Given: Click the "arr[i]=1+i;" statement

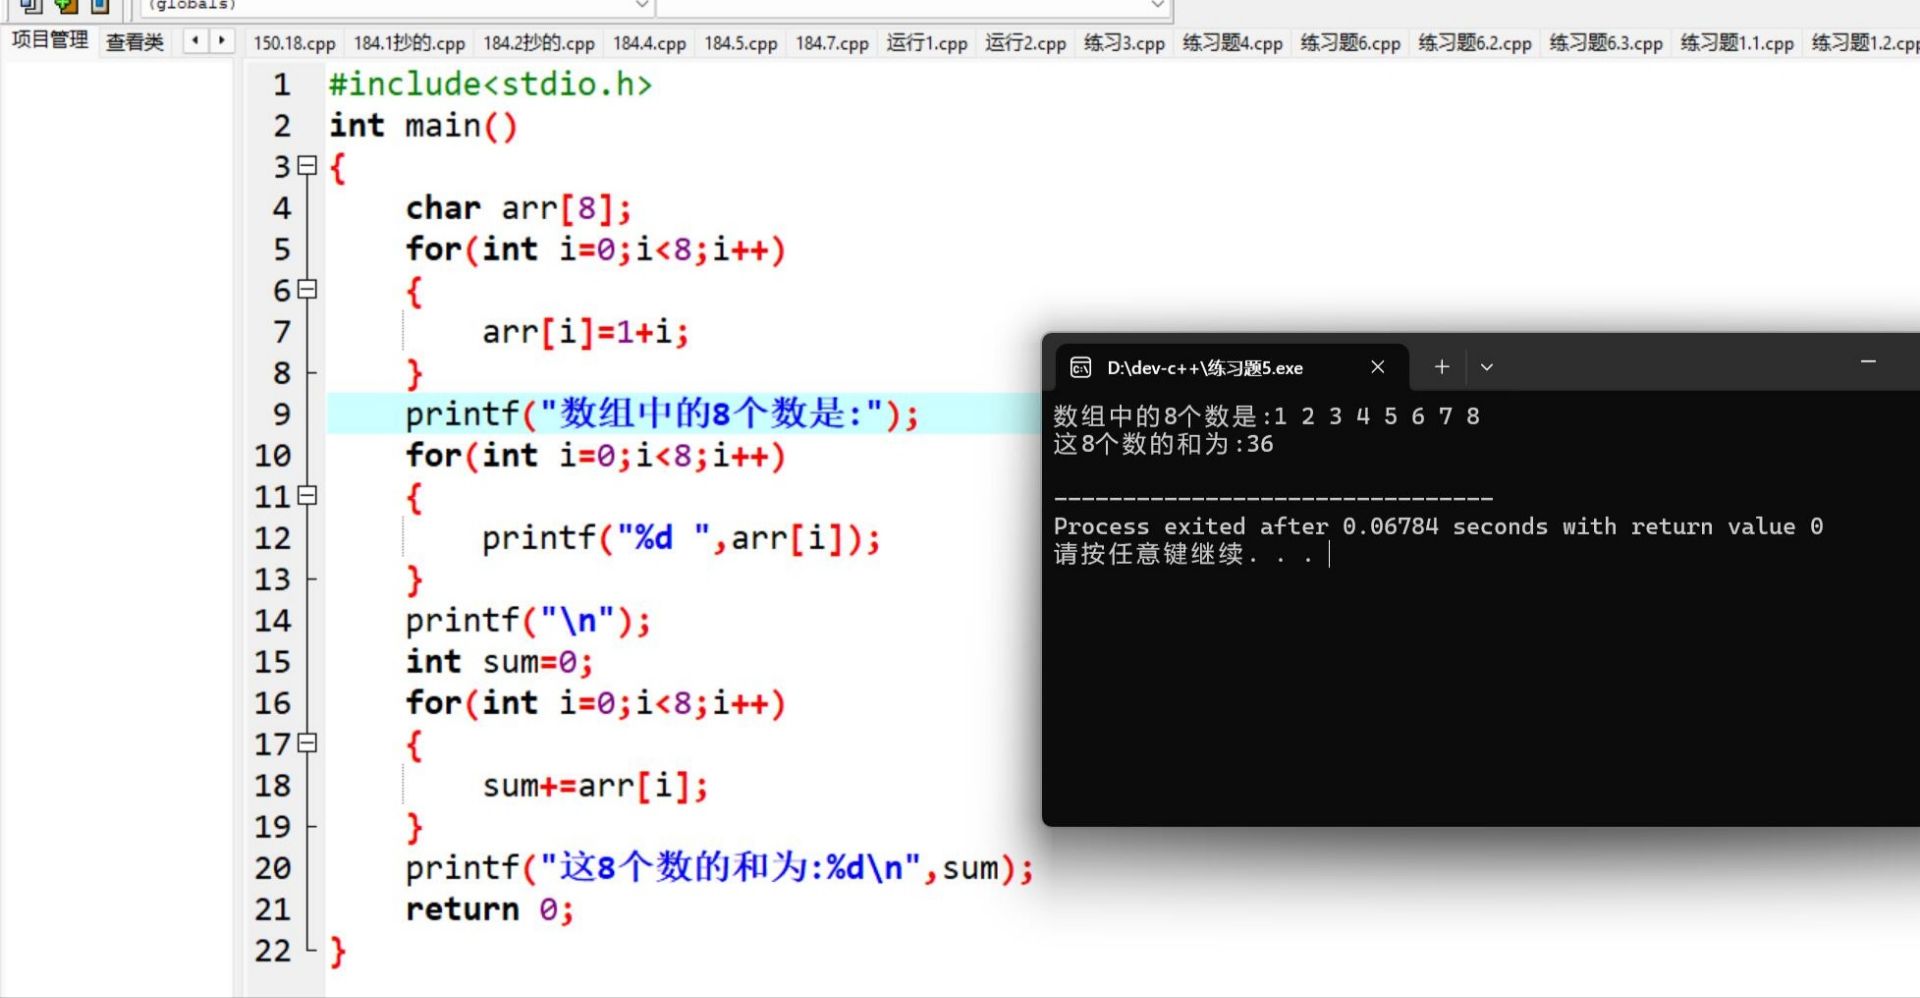Looking at the screenshot, I should click(585, 332).
